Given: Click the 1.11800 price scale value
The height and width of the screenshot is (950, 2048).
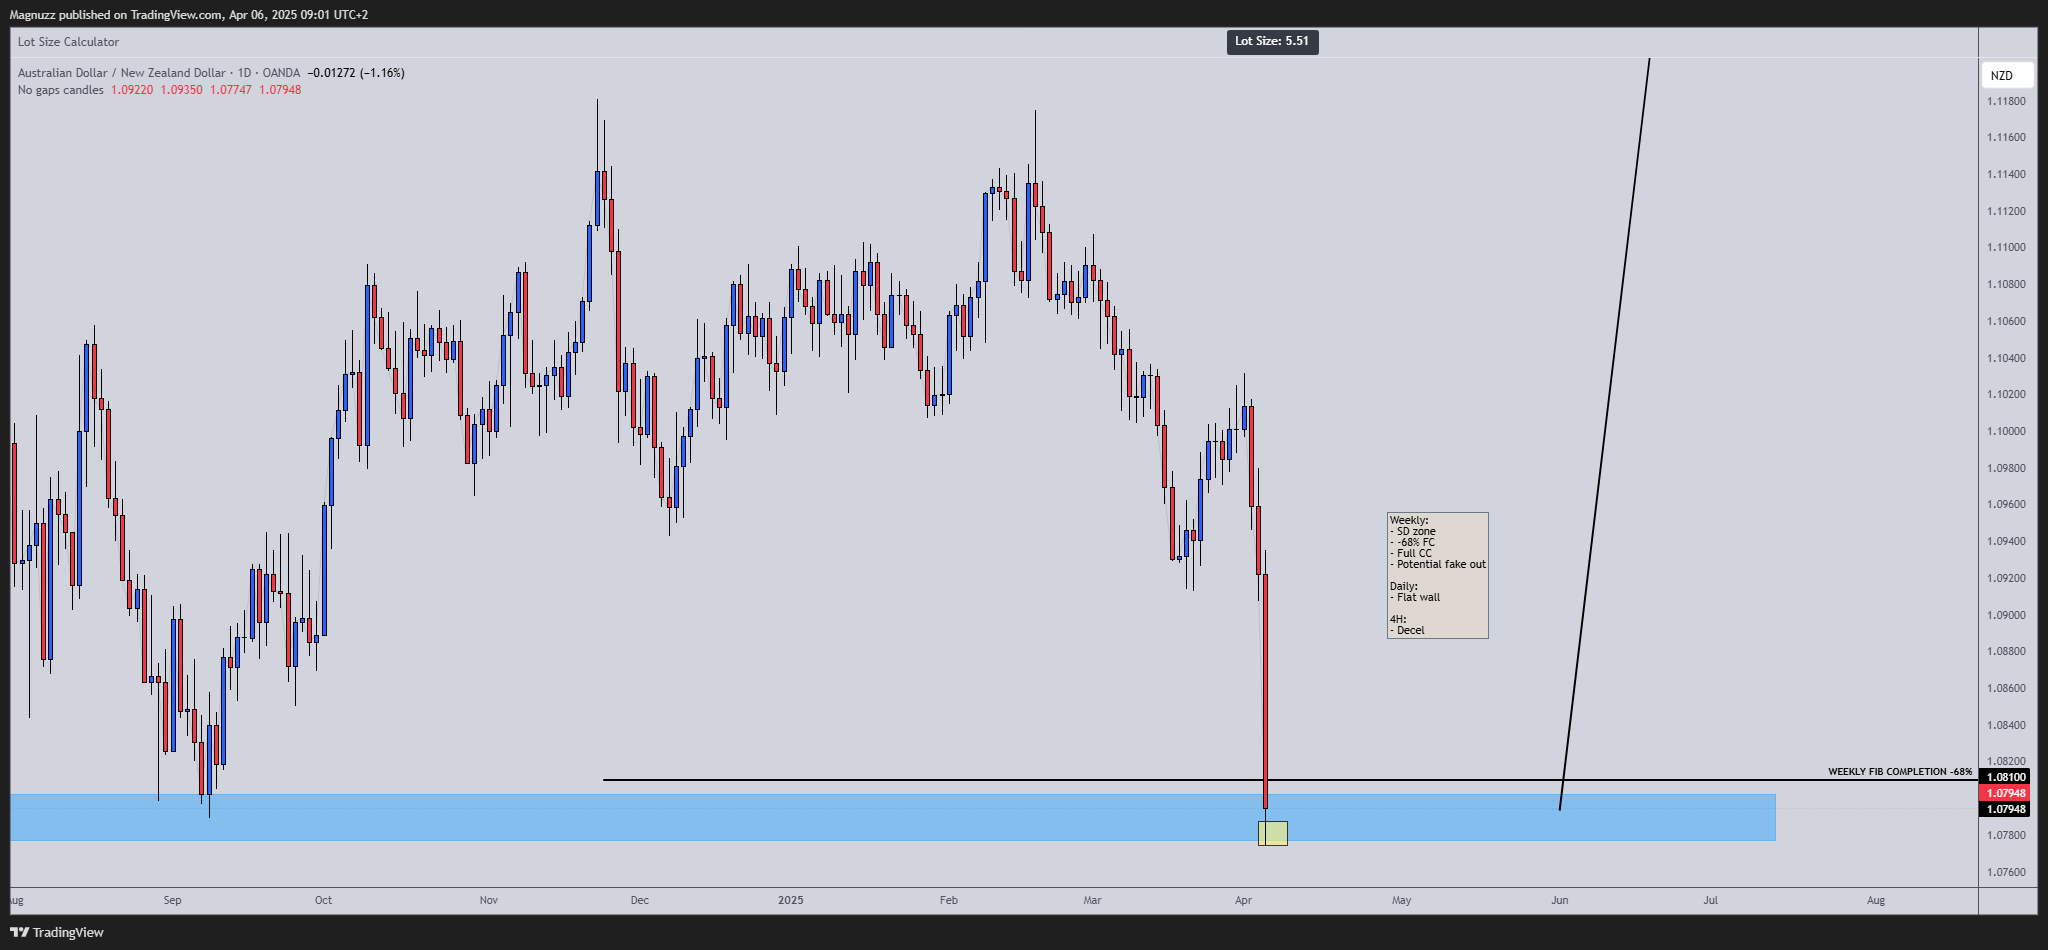Looking at the screenshot, I should tap(2006, 101).
